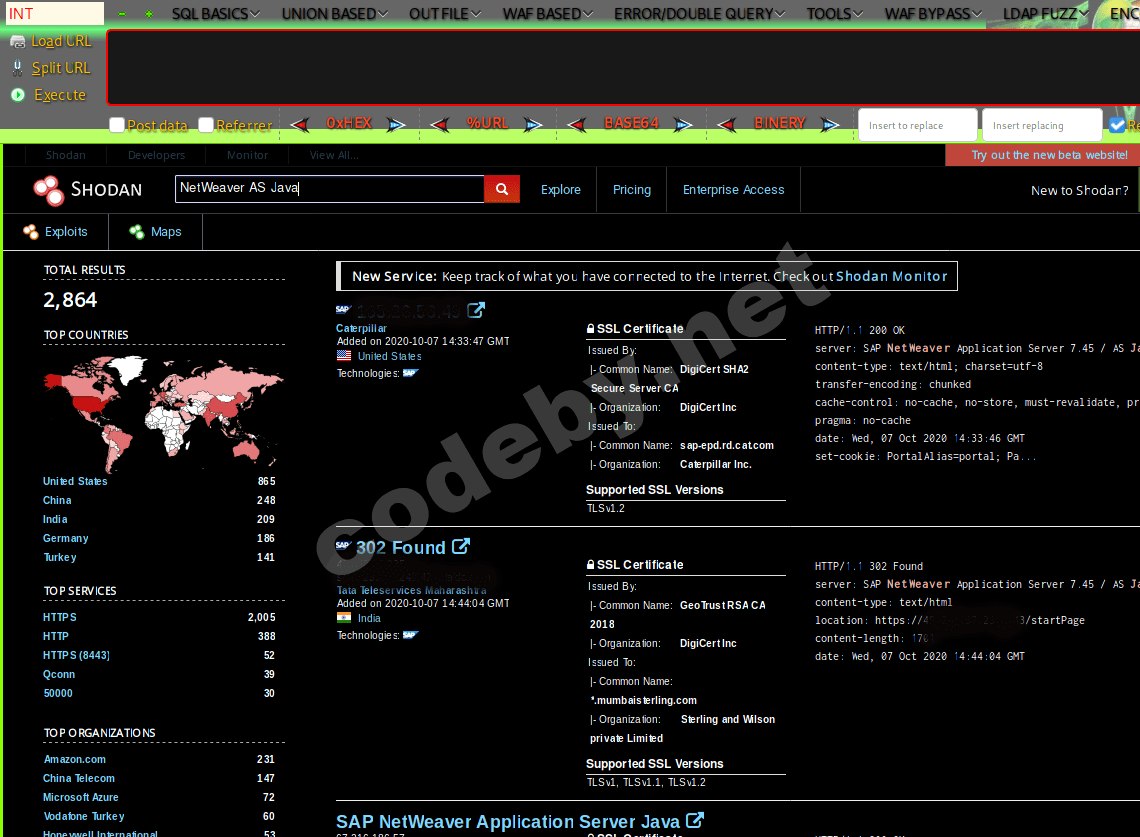Open the WAF BASED dropdown menu
The image size is (1140, 837).
[x=548, y=14]
